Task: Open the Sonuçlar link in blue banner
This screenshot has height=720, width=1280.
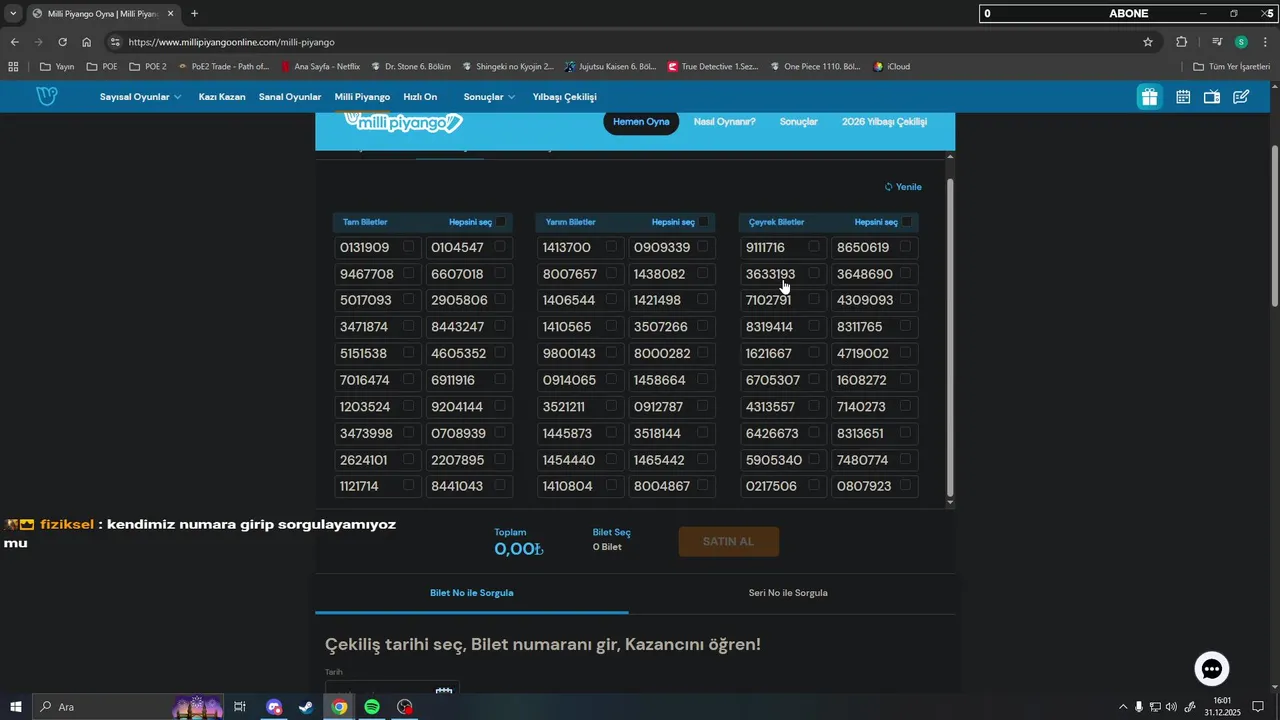Action: coord(799,122)
